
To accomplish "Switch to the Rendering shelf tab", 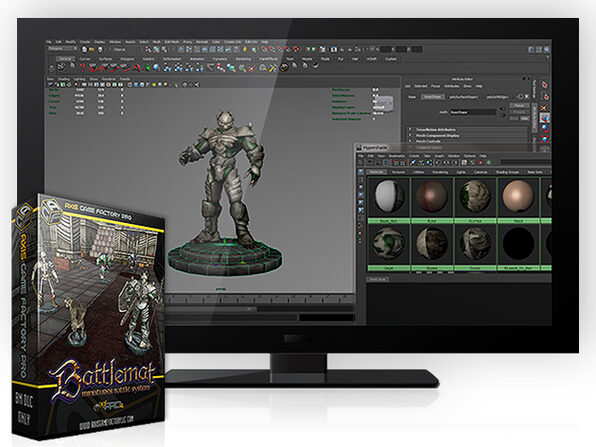I will tap(243, 59).
